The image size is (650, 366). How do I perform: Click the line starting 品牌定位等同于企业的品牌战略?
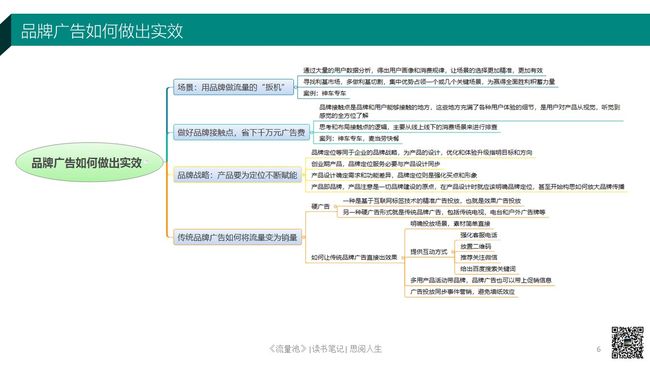422,153
